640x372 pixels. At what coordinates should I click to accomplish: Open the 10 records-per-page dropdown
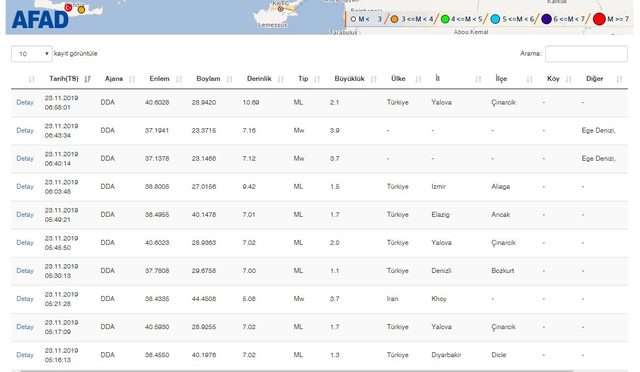pos(31,54)
